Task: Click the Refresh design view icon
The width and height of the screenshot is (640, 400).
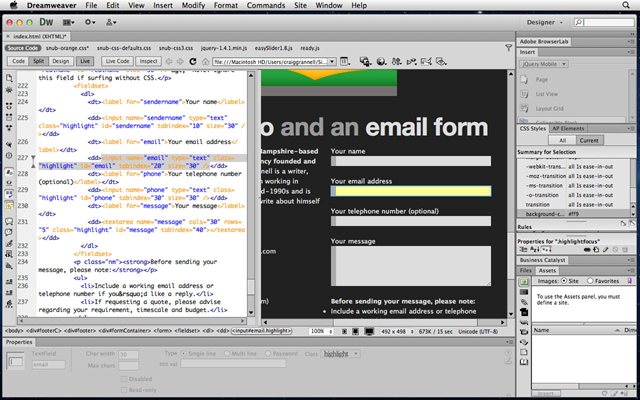Action: 193,62
